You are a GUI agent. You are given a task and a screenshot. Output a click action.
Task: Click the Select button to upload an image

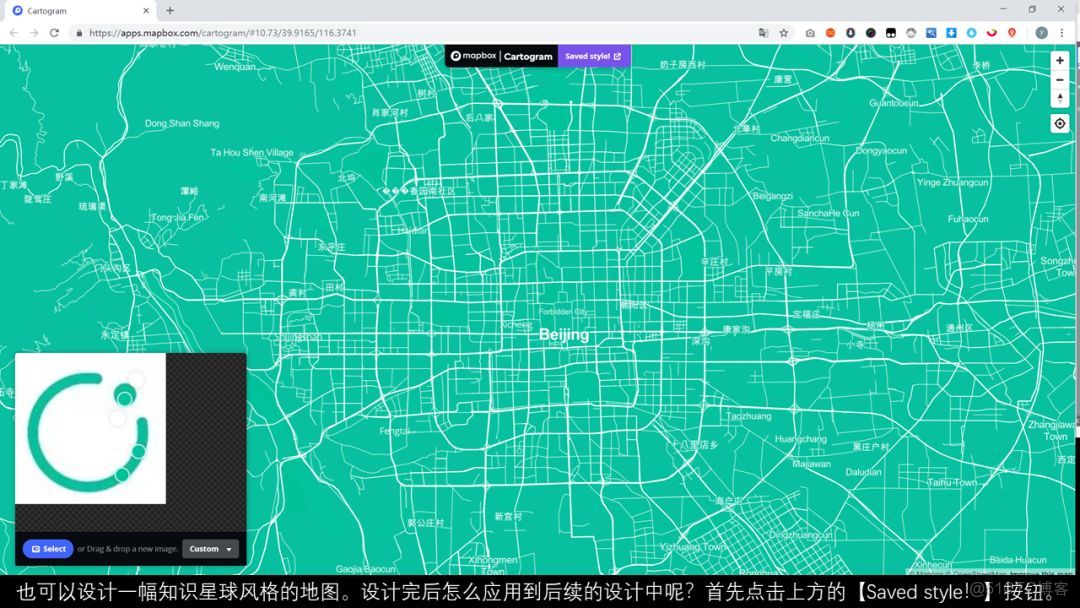point(48,548)
